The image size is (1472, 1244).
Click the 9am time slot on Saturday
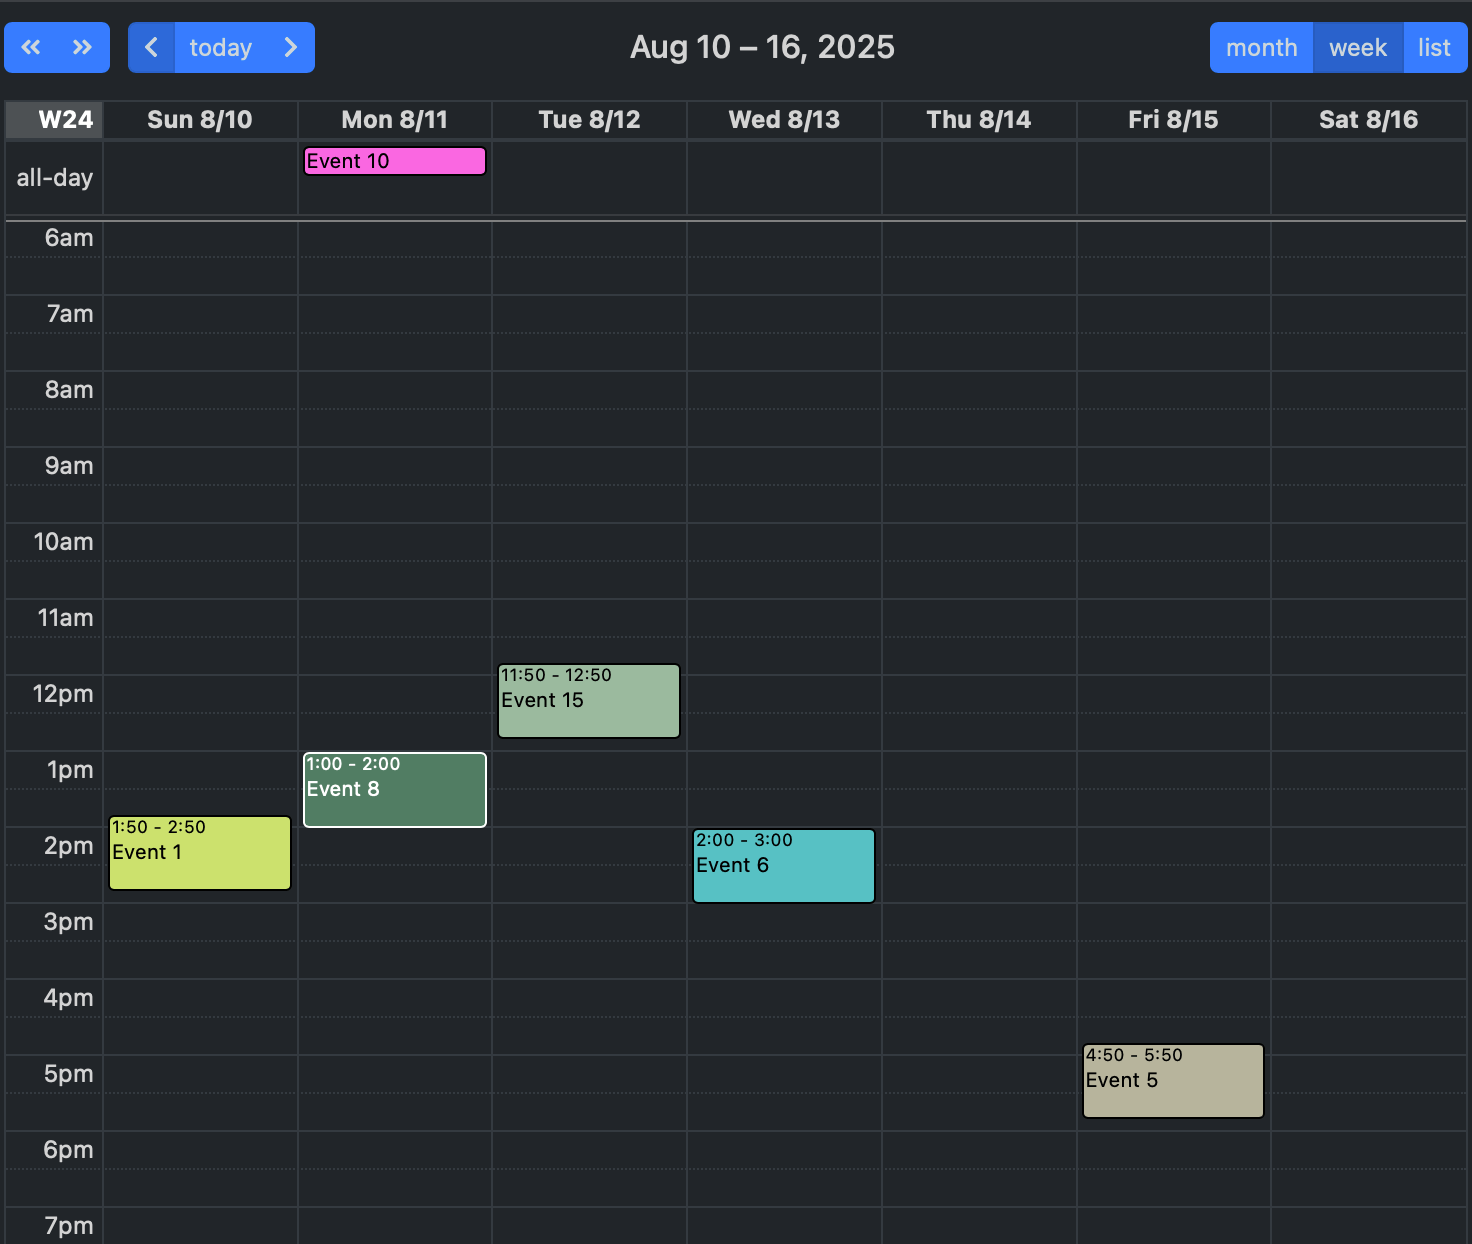coord(1368,466)
